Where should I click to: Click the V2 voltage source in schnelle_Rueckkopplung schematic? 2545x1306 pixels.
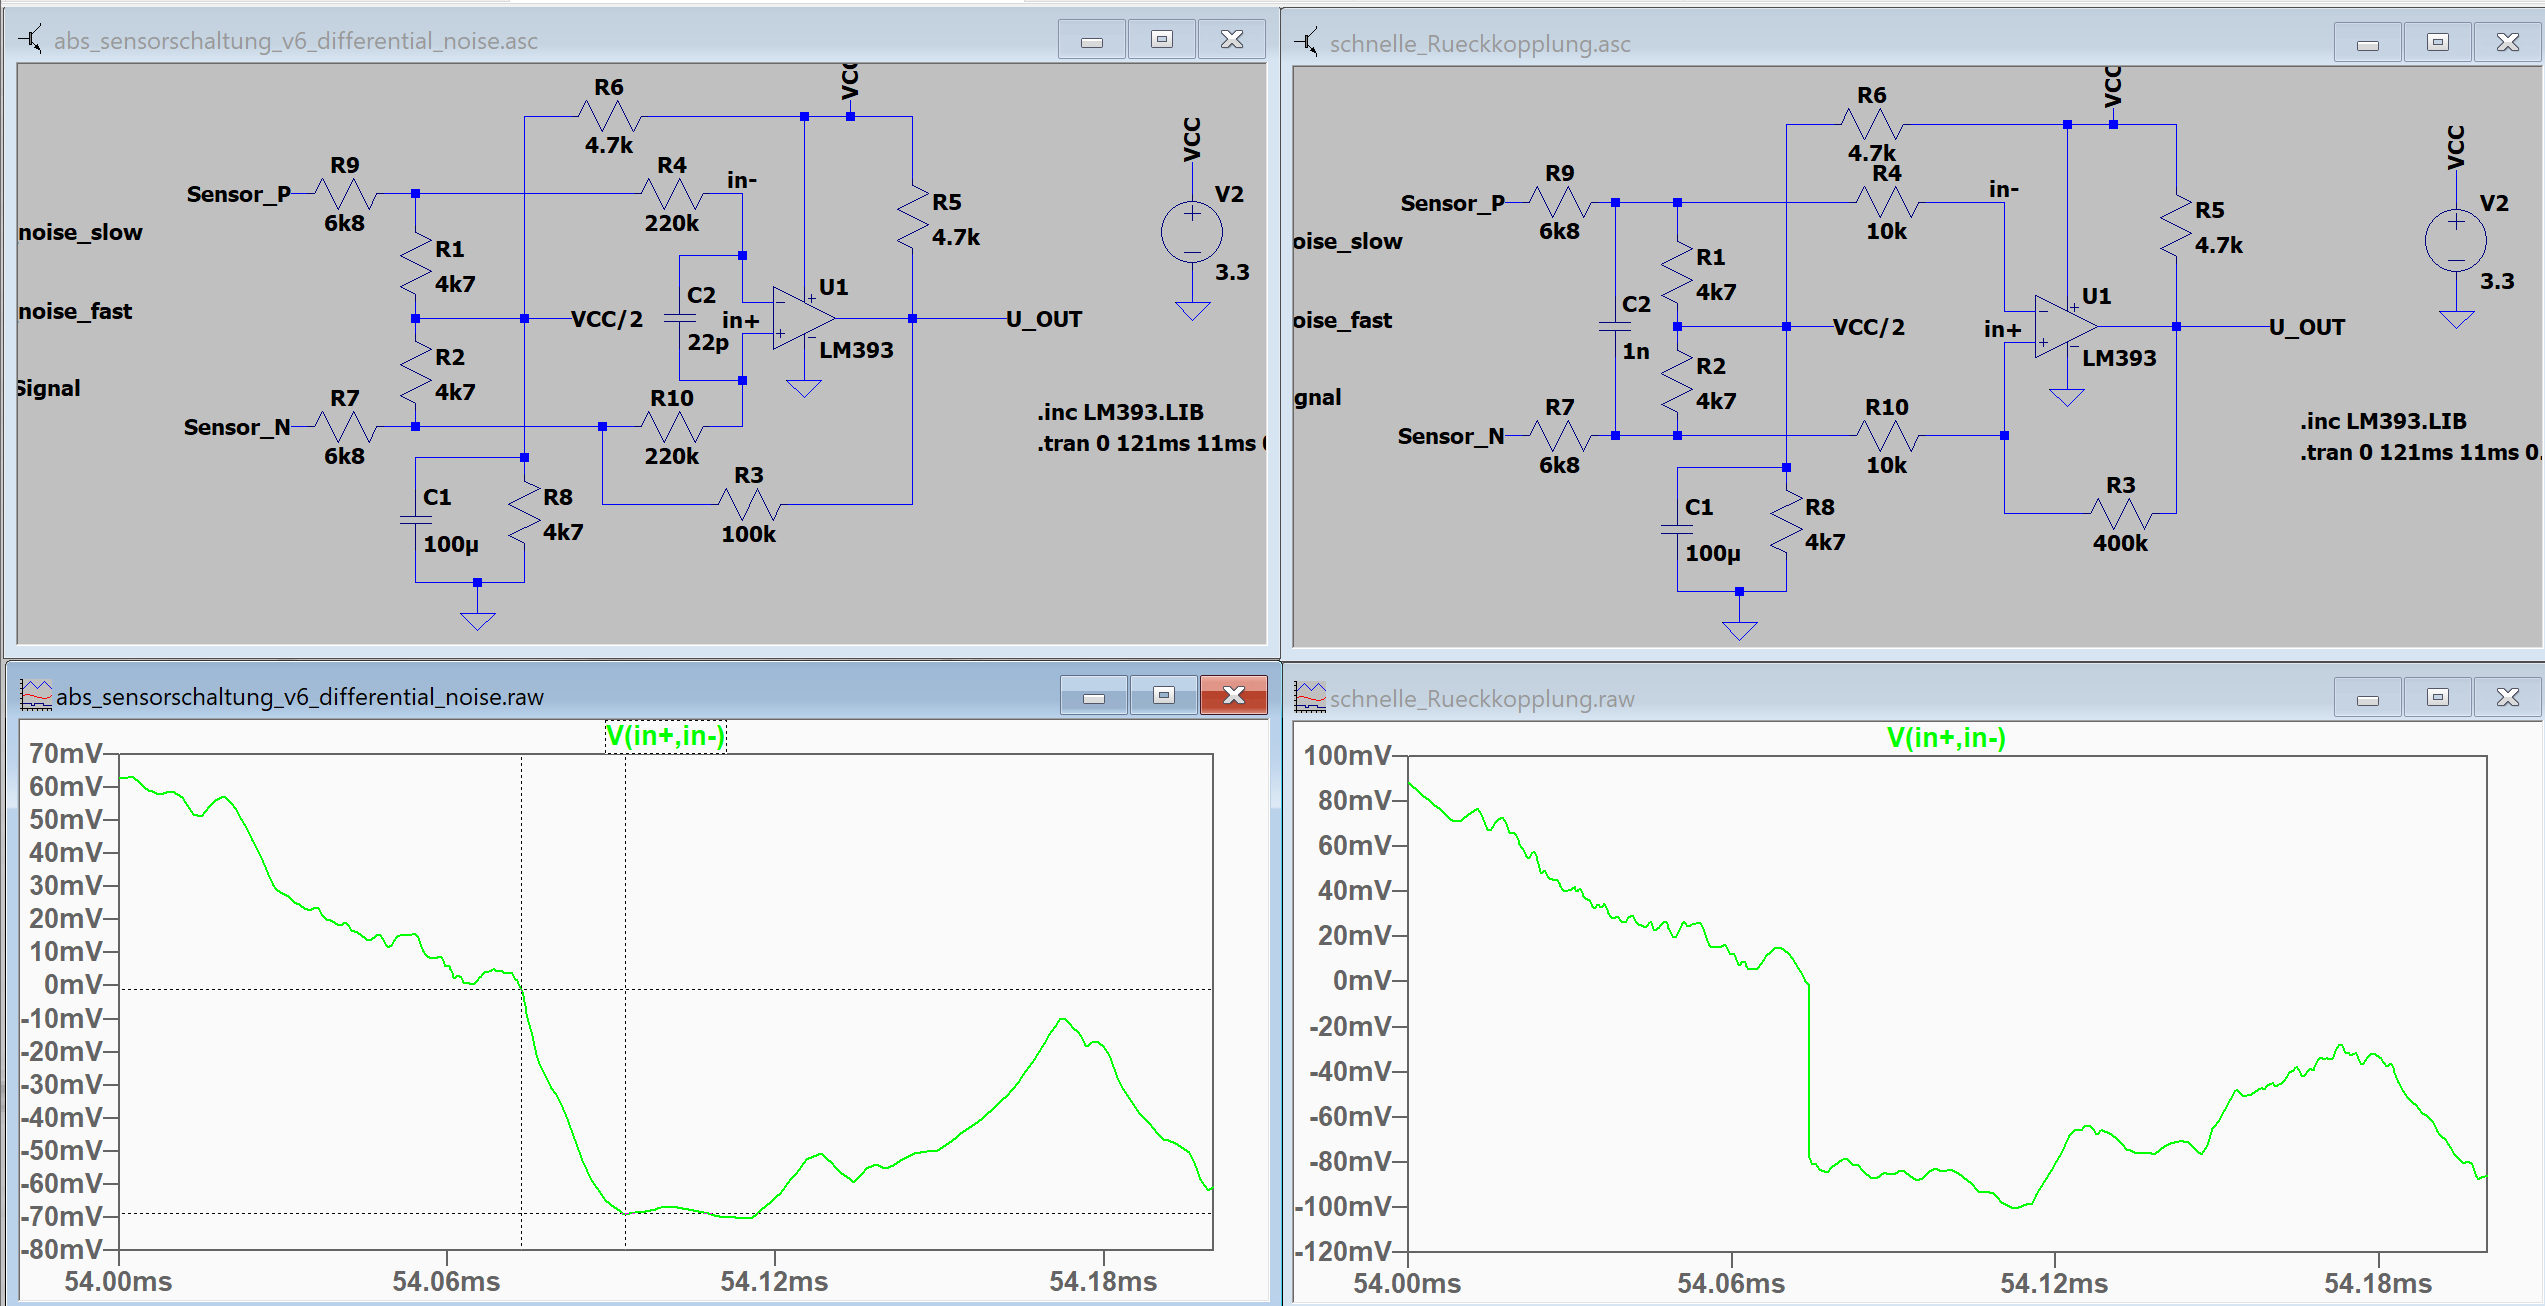[2455, 241]
